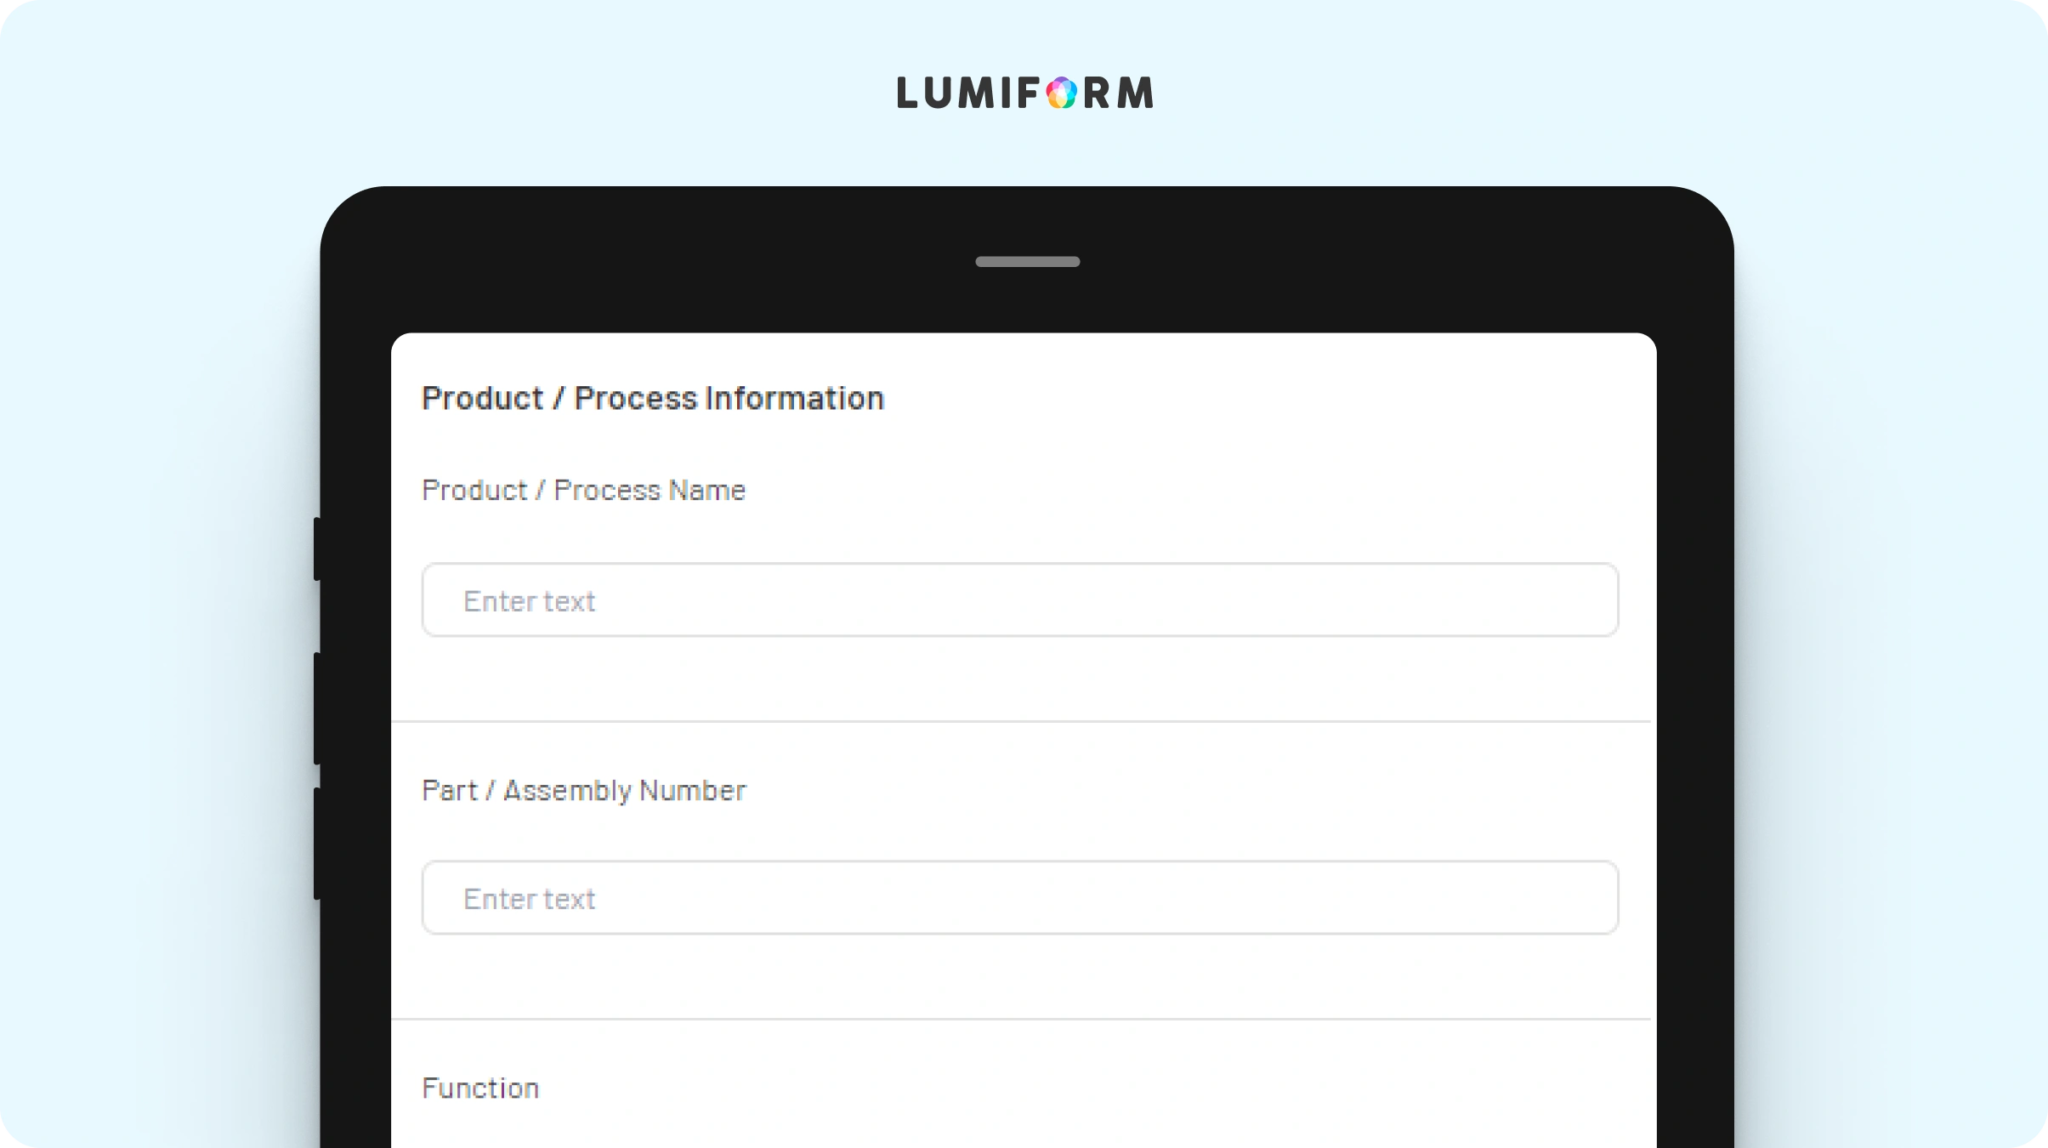Click the 'Enter text' placeholder under Part / Assembly Number
The image size is (2048, 1148).
529,899
